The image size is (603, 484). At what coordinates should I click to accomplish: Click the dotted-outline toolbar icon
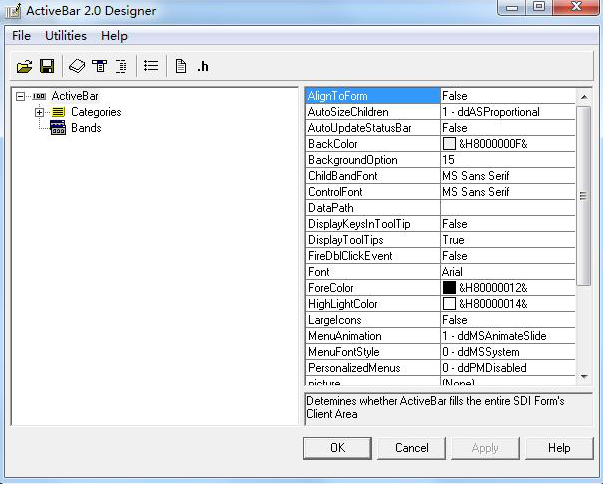(x=121, y=66)
